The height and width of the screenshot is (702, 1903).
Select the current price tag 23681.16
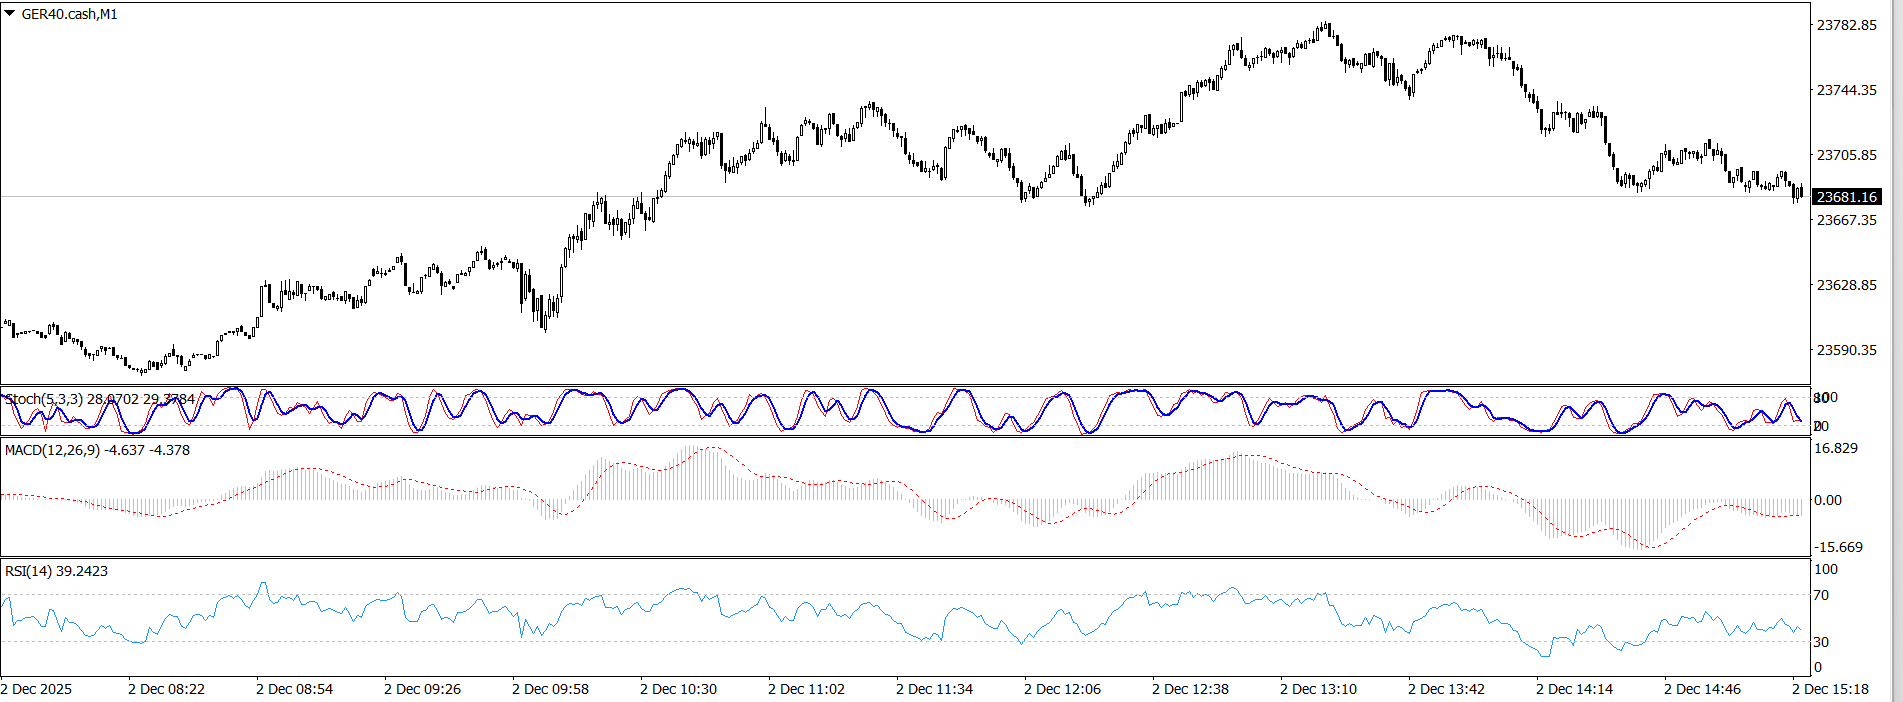1846,197
